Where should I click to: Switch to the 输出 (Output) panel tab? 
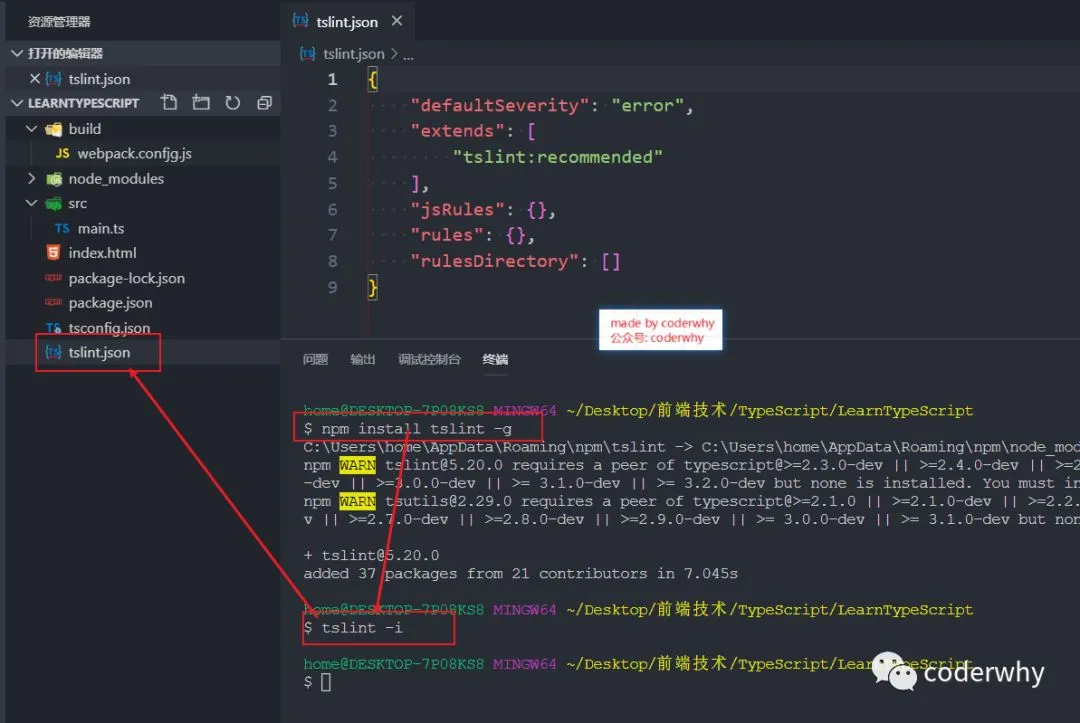(362, 359)
